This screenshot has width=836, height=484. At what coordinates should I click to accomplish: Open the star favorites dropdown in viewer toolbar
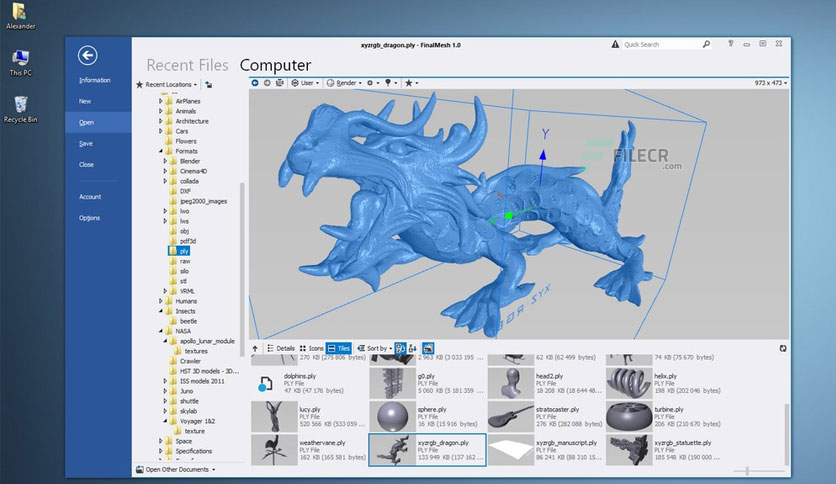click(411, 83)
